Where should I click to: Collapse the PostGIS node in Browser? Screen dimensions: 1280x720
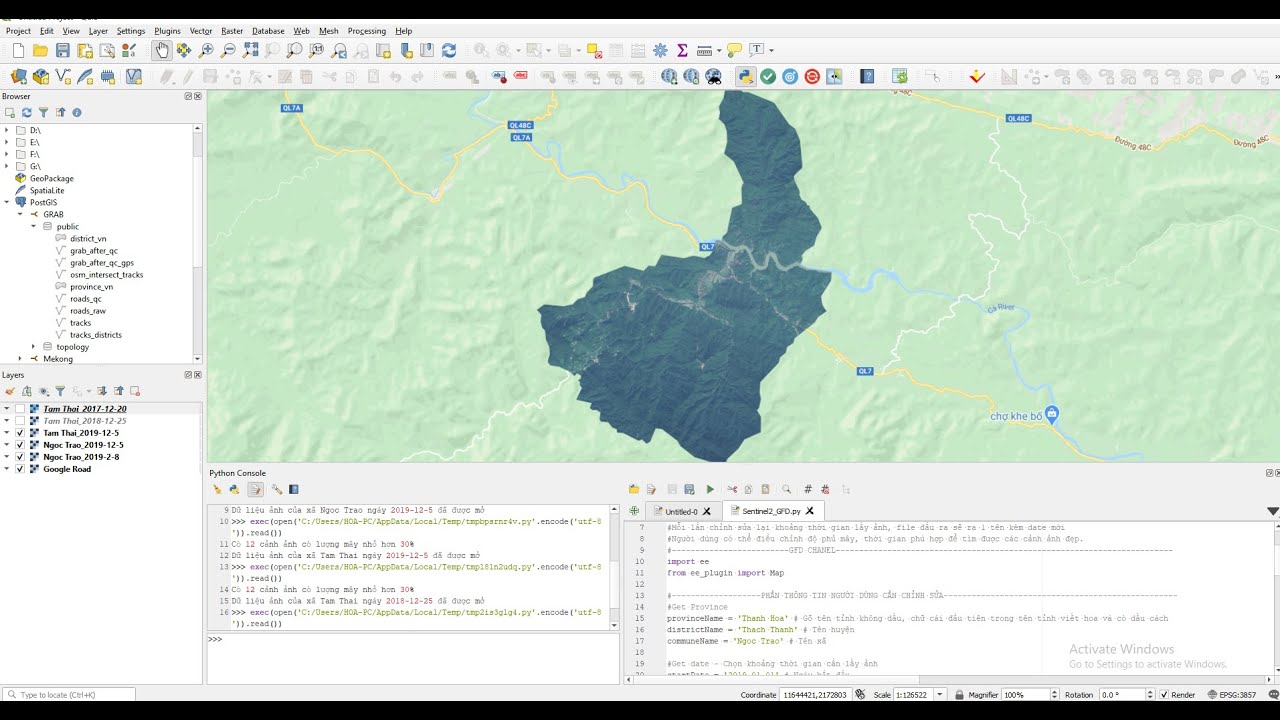click(x=7, y=202)
